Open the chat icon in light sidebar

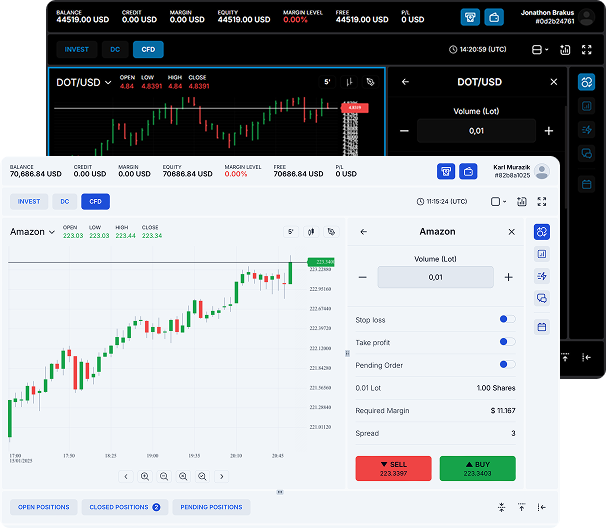click(542, 298)
